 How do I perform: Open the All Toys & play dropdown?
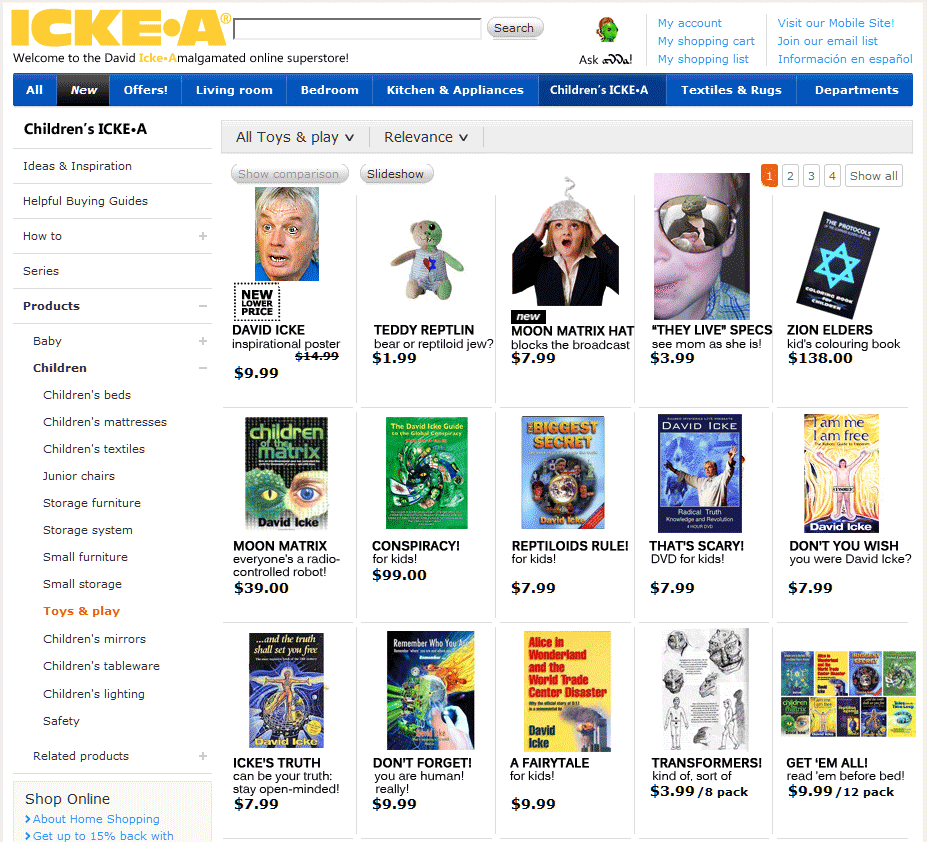(x=294, y=137)
